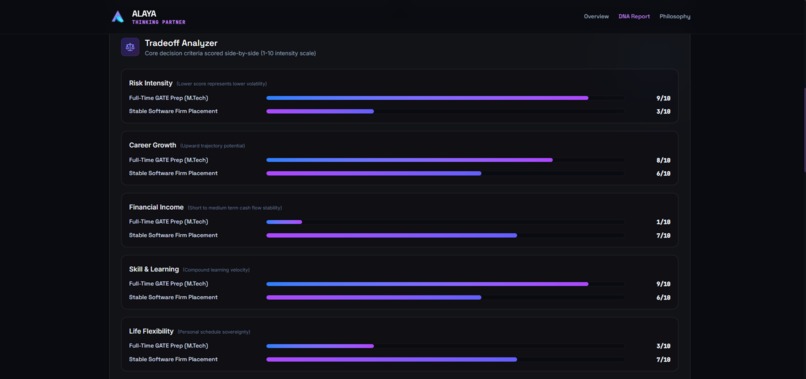Click the 1/10 score under Financial Income
The height and width of the screenshot is (379, 806).
(x=663, y=222)
